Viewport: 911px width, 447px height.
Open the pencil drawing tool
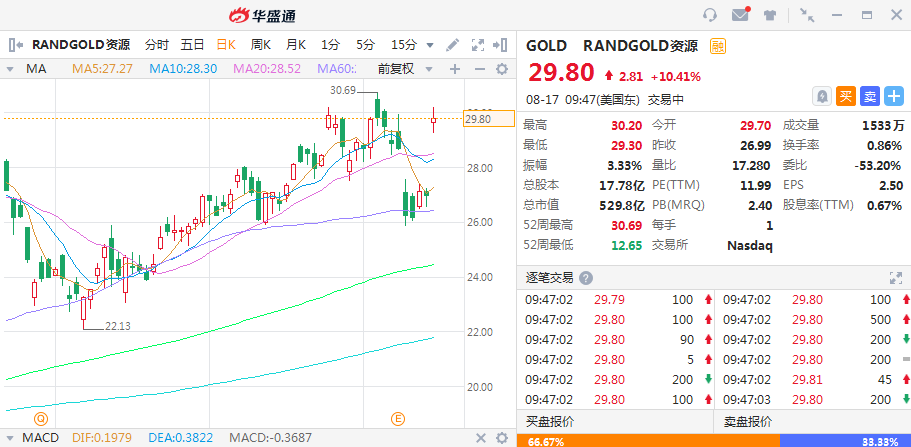click(x=453, y=45)
